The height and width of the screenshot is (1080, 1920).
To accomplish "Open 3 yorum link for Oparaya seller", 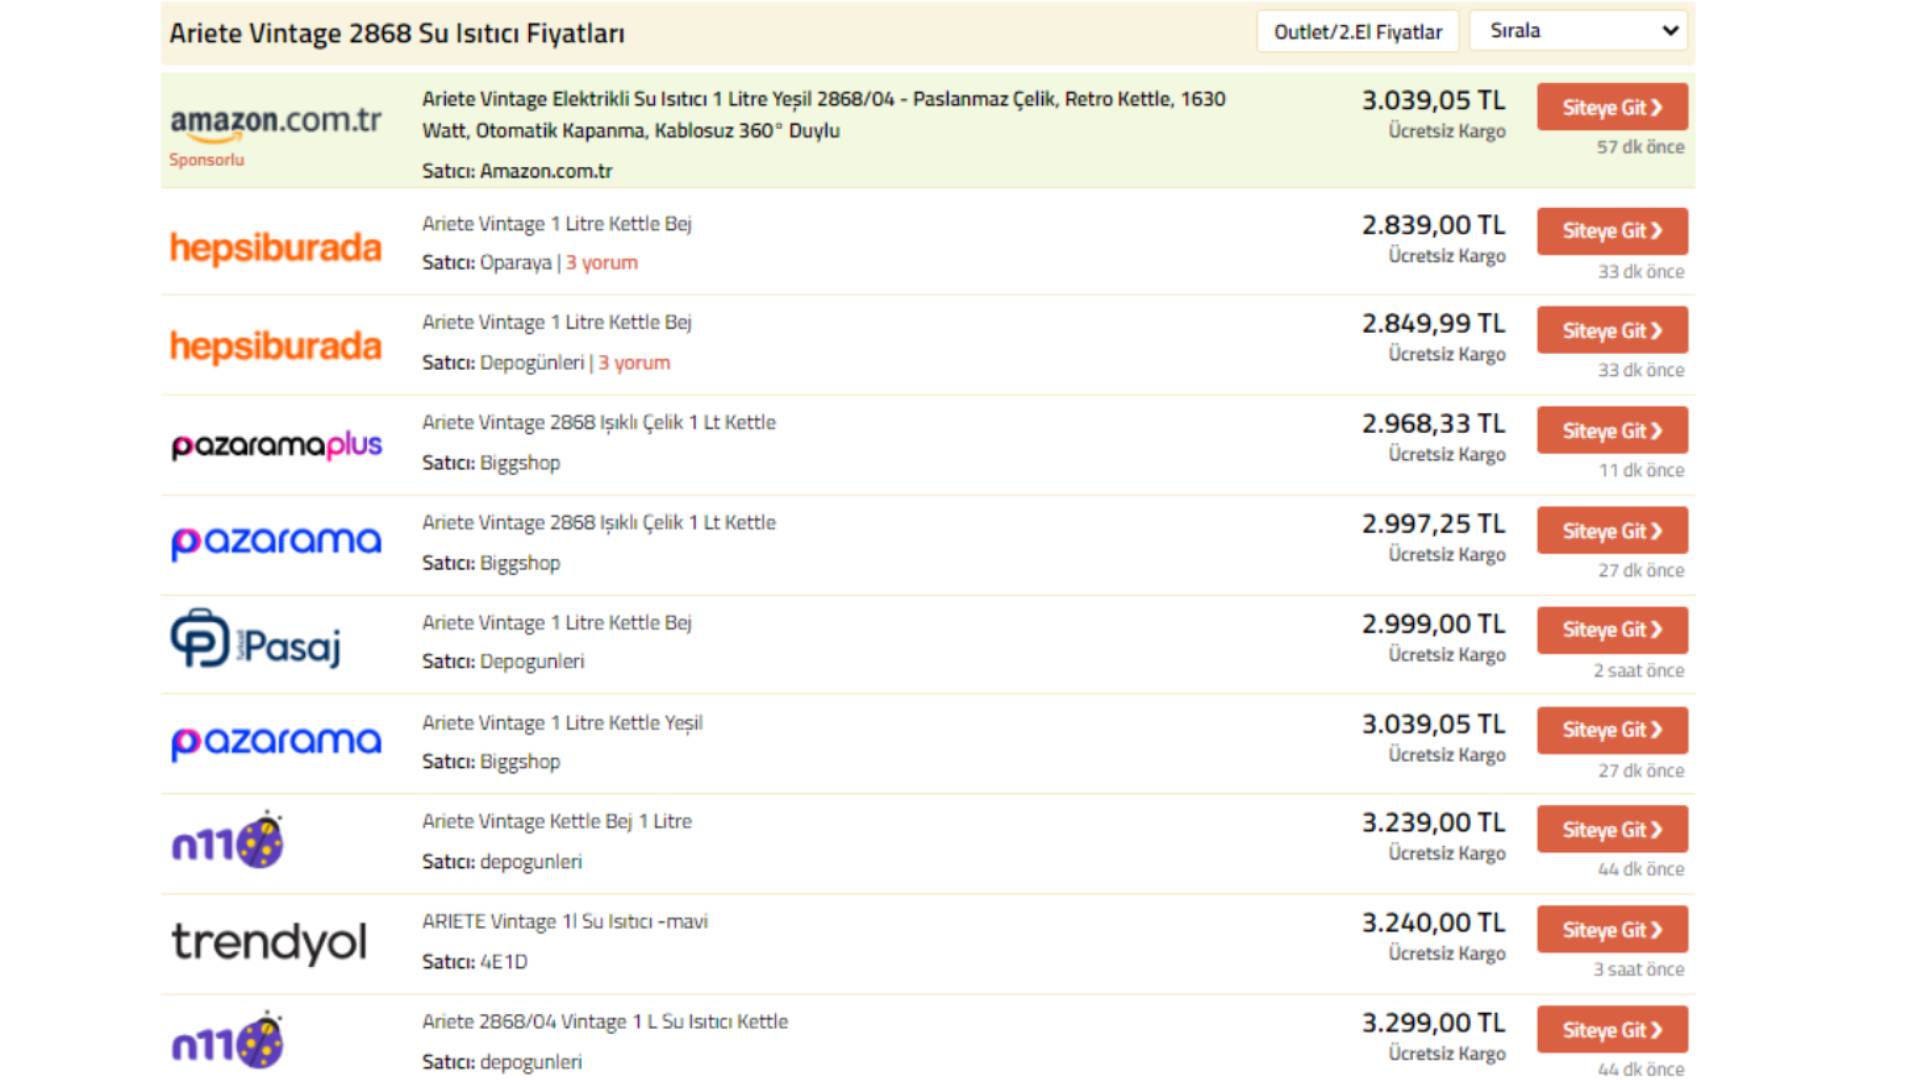I will coord(602,262).
